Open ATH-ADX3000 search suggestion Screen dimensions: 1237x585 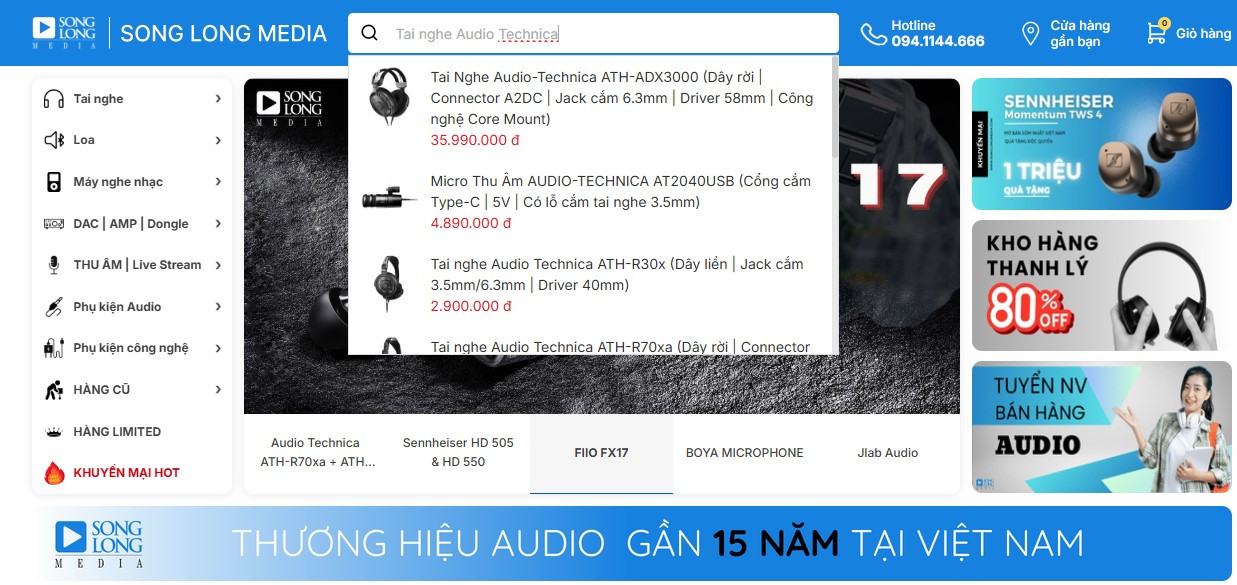pos(590,108)
